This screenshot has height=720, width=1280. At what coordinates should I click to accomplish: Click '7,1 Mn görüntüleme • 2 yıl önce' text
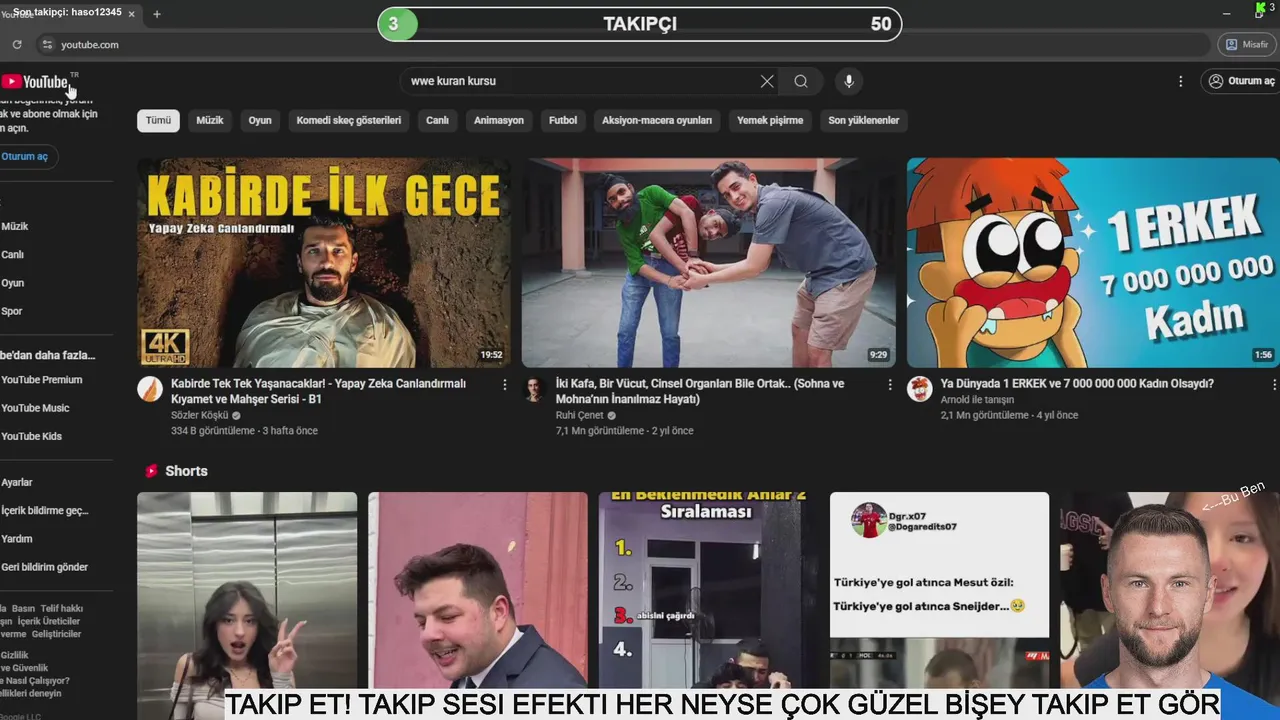coord(624,431)
